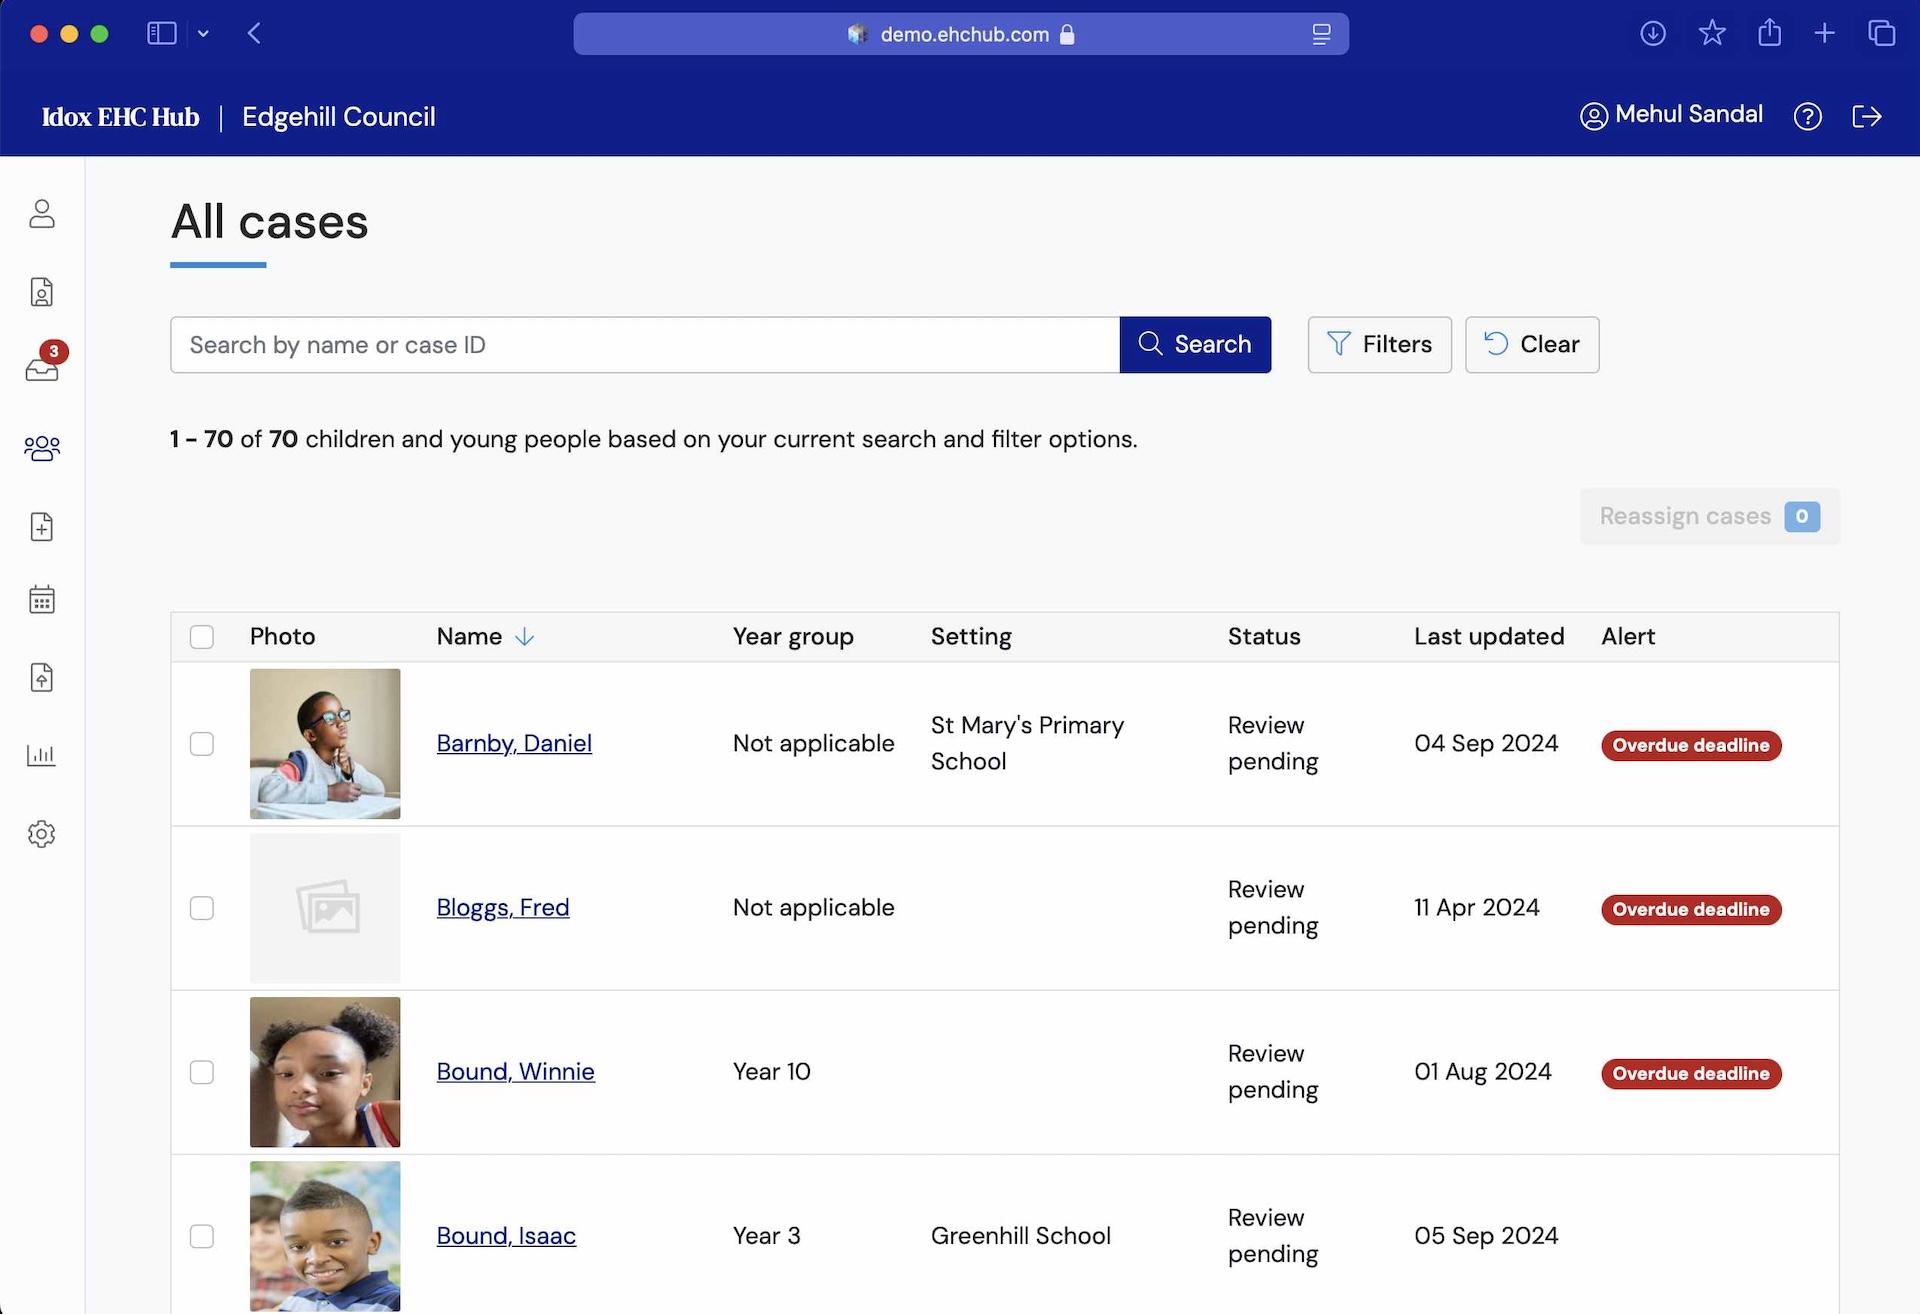Tick the checkbox for Barnby, Daniel
The height and width of the screenshot is (1314, 1920).
(202, 744)
